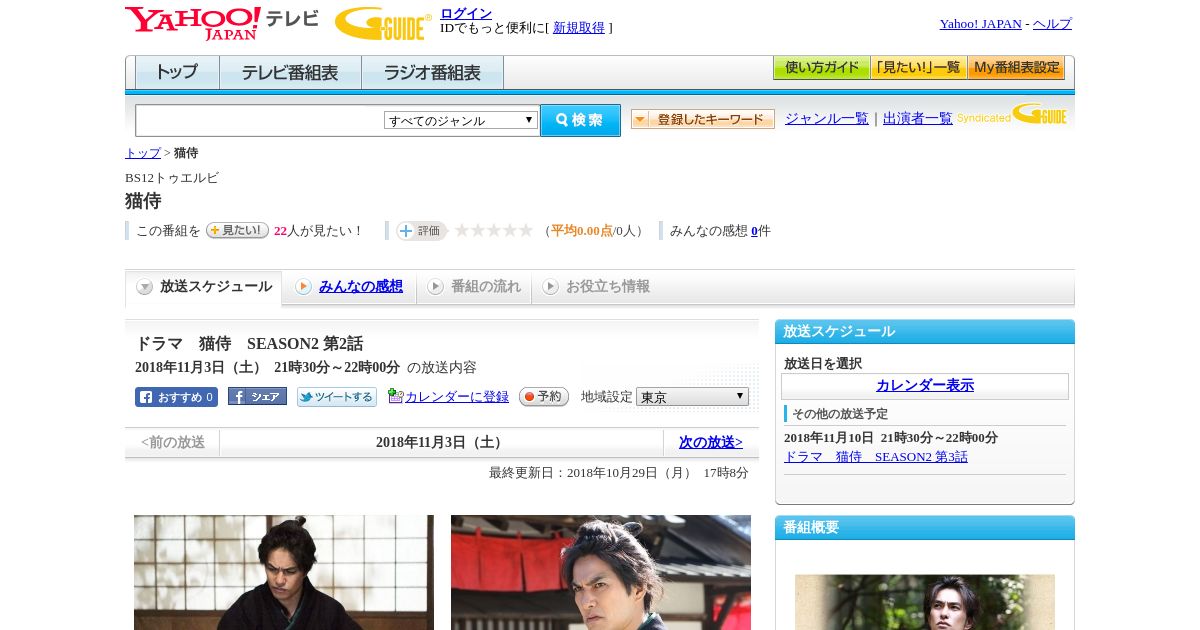Open the ログイン link
This screenshot has height=630, width=1200.
(x=466, y=13)
